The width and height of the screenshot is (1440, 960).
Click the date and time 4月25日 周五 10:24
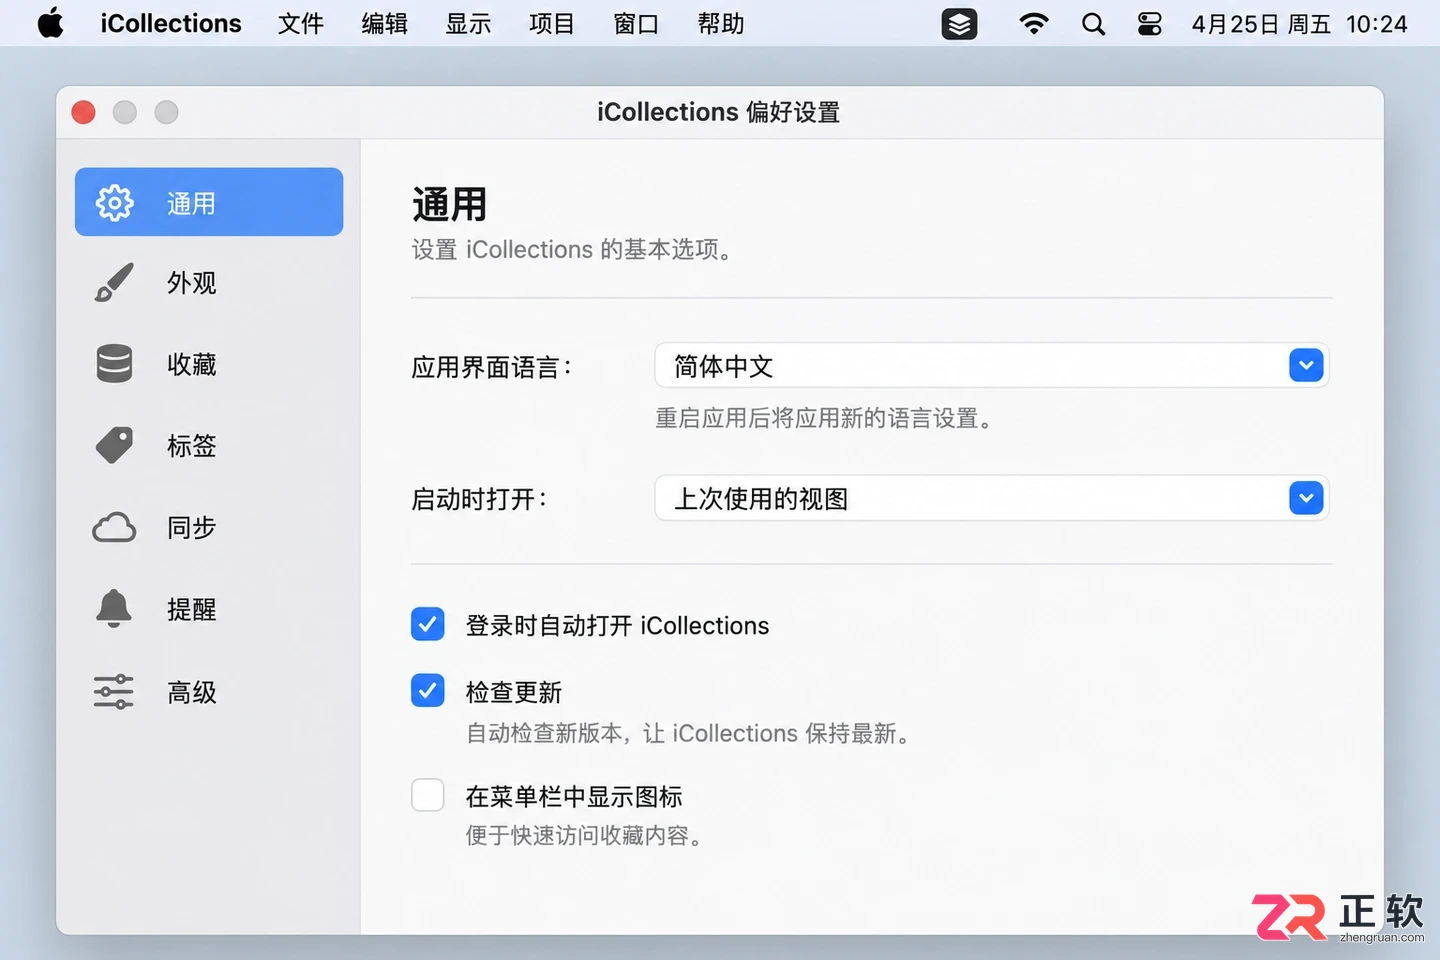click(1299, 24)
